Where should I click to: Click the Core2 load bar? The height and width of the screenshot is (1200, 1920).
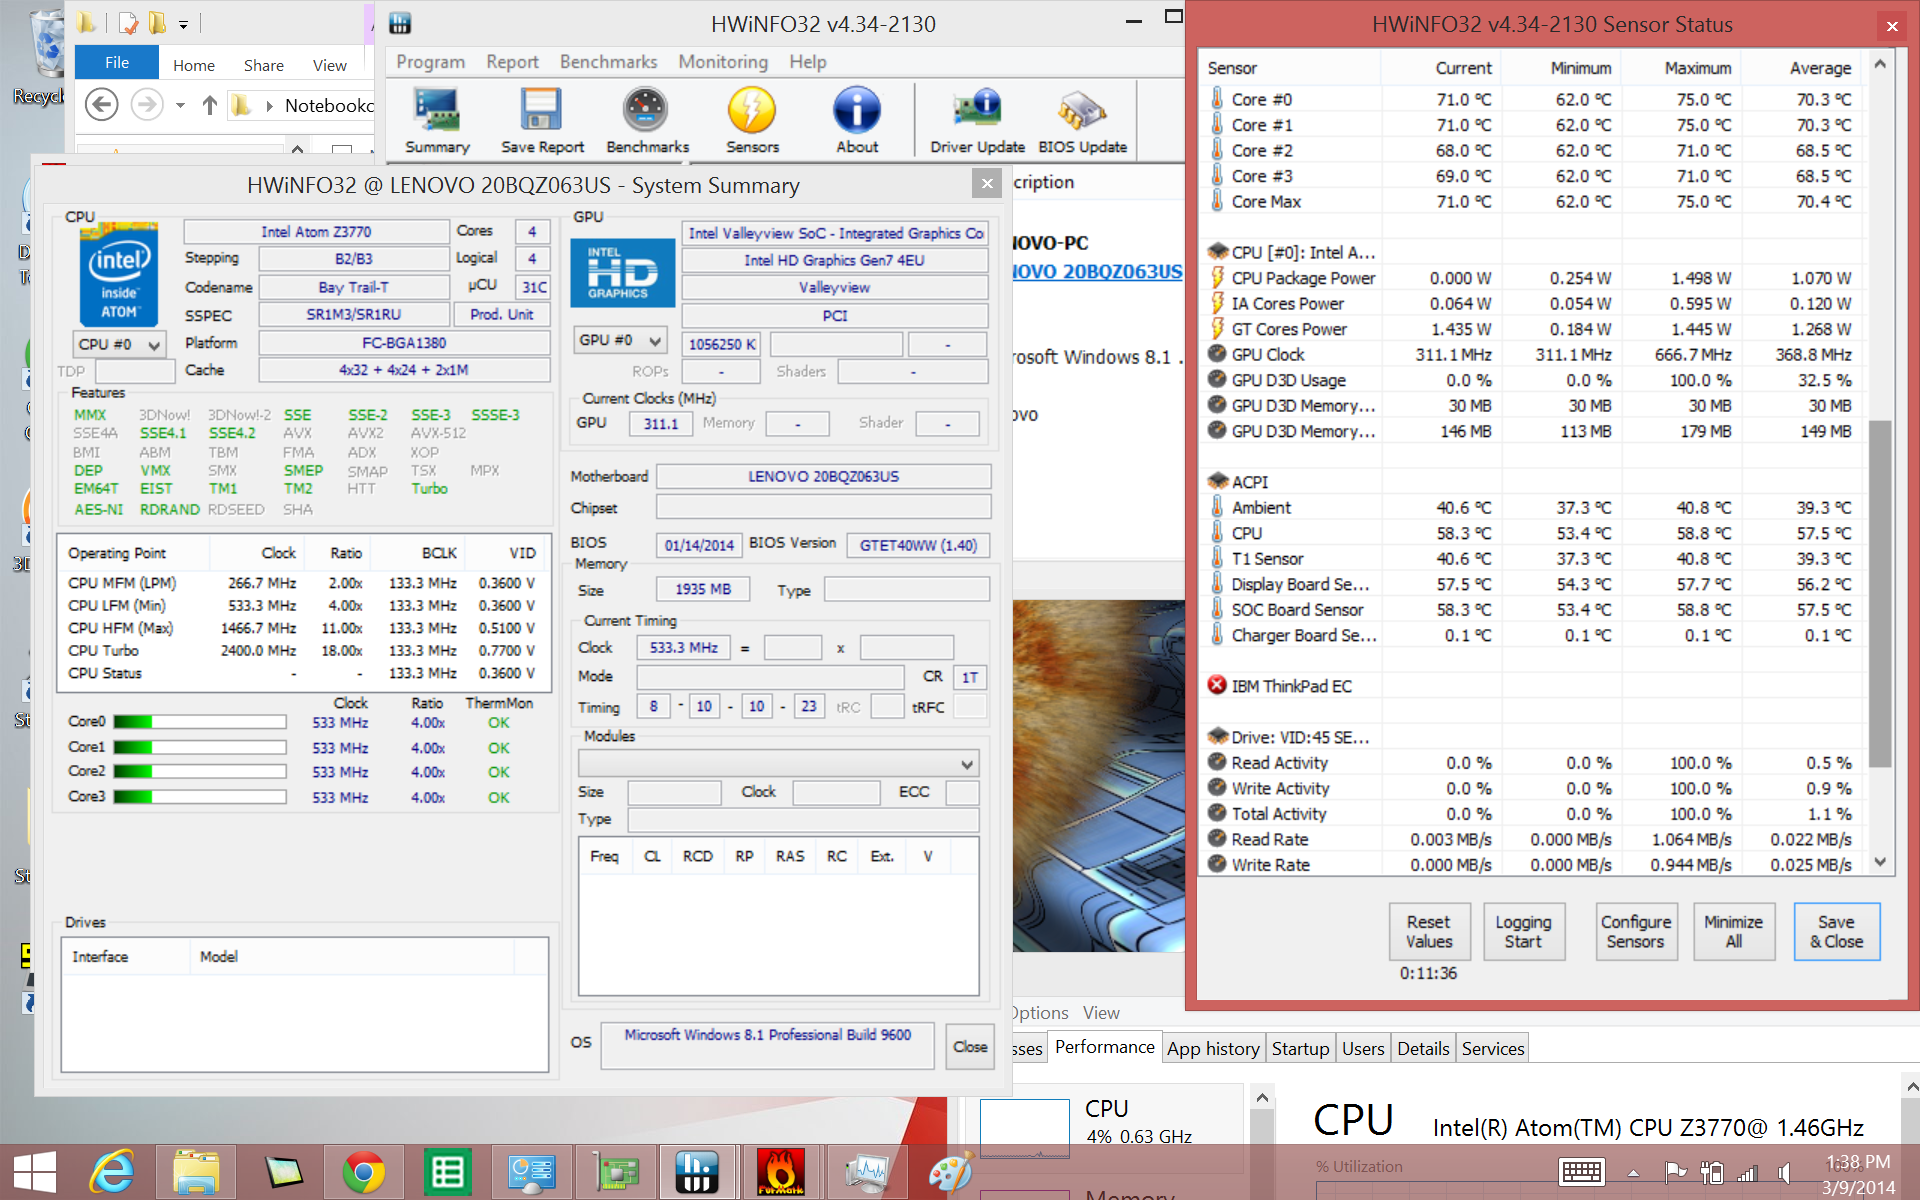[200, 771]
